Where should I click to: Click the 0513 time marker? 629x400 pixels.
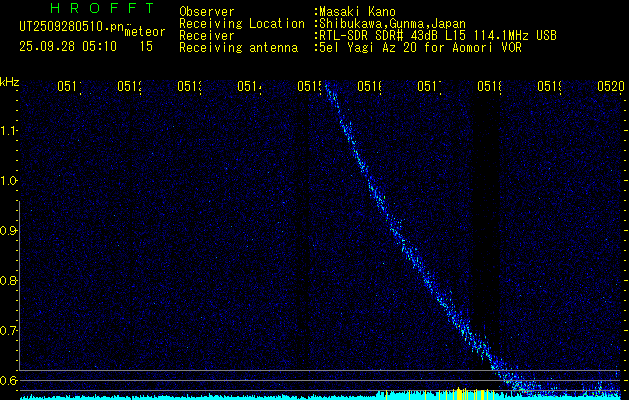(x=189, y=87)
